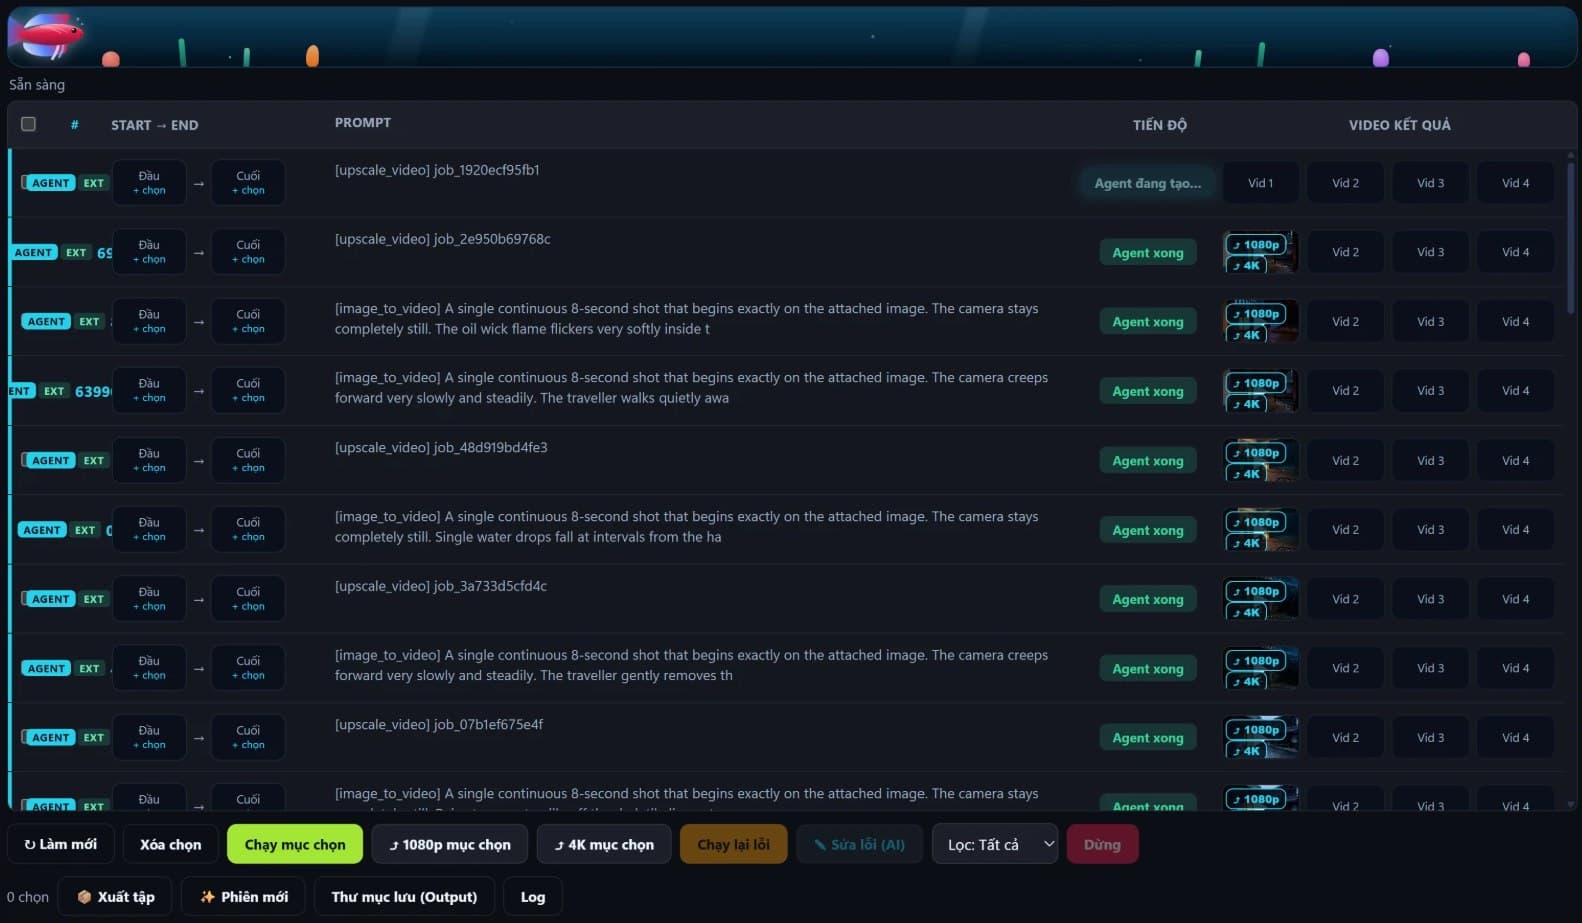This screenshot has height=923, width=1582.
Task: Click the green "Chạy mục chọn" button
Action: [295, 844]
